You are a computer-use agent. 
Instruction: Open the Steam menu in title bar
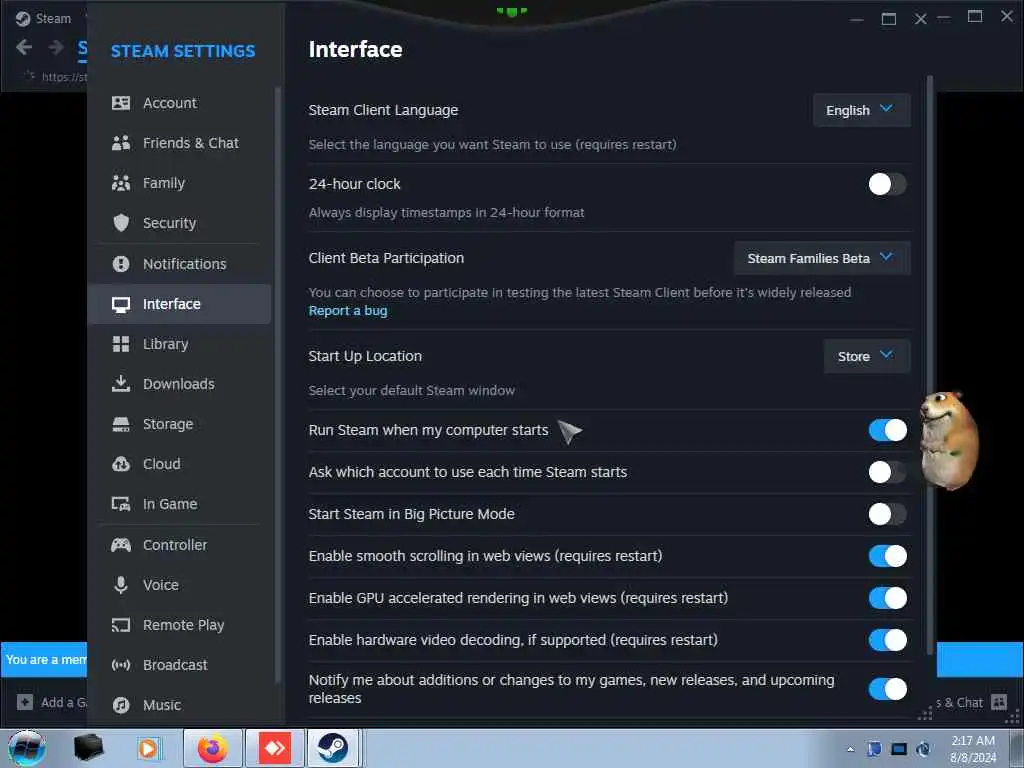click(43, 18)
